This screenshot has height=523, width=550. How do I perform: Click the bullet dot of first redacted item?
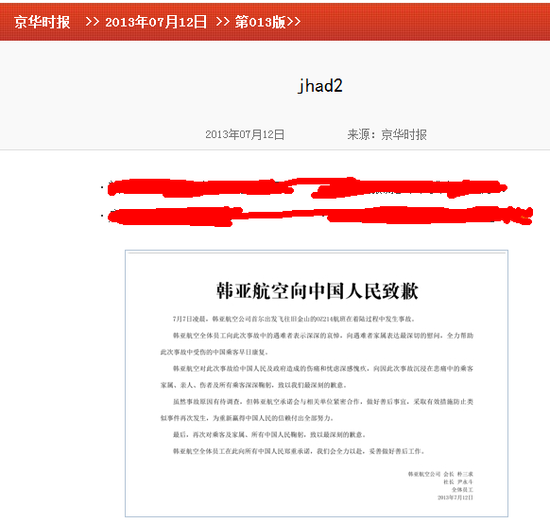[x=102, y=187]
